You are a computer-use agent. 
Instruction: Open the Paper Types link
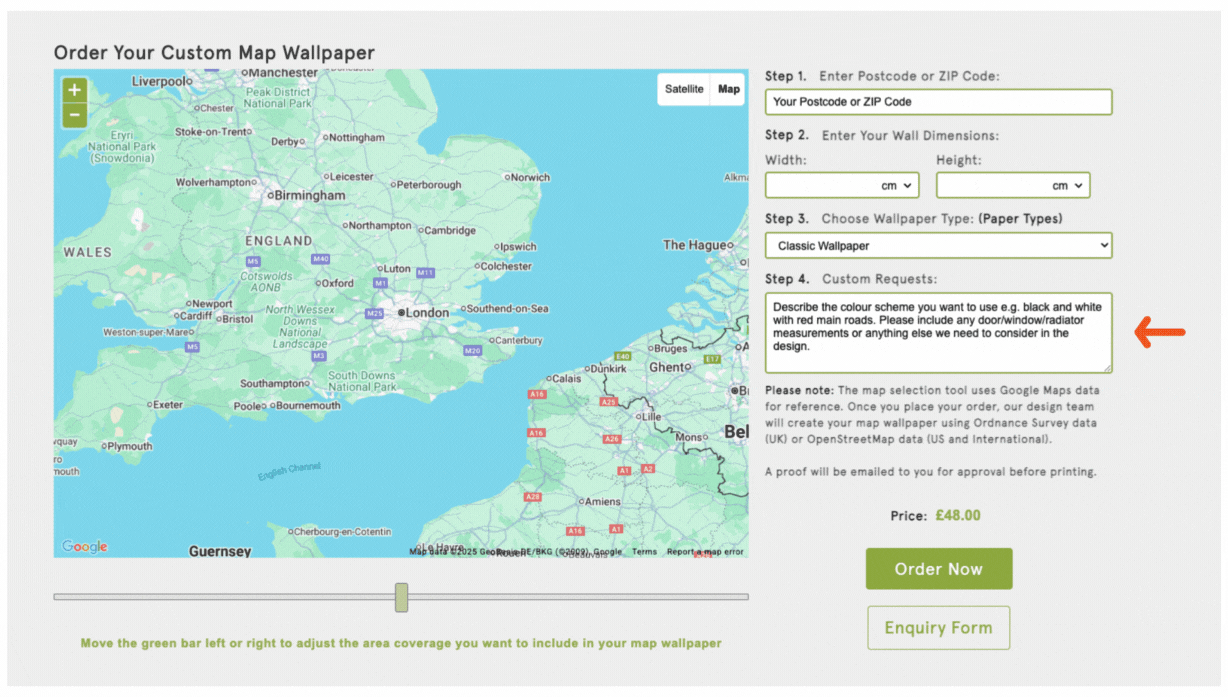click(1020, 219)
